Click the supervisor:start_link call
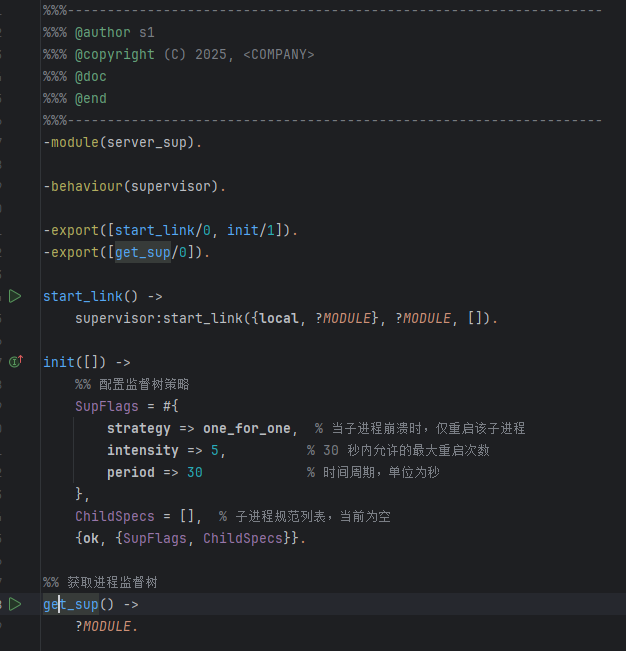The image size is (626, 651). click(x=159, y=318)
